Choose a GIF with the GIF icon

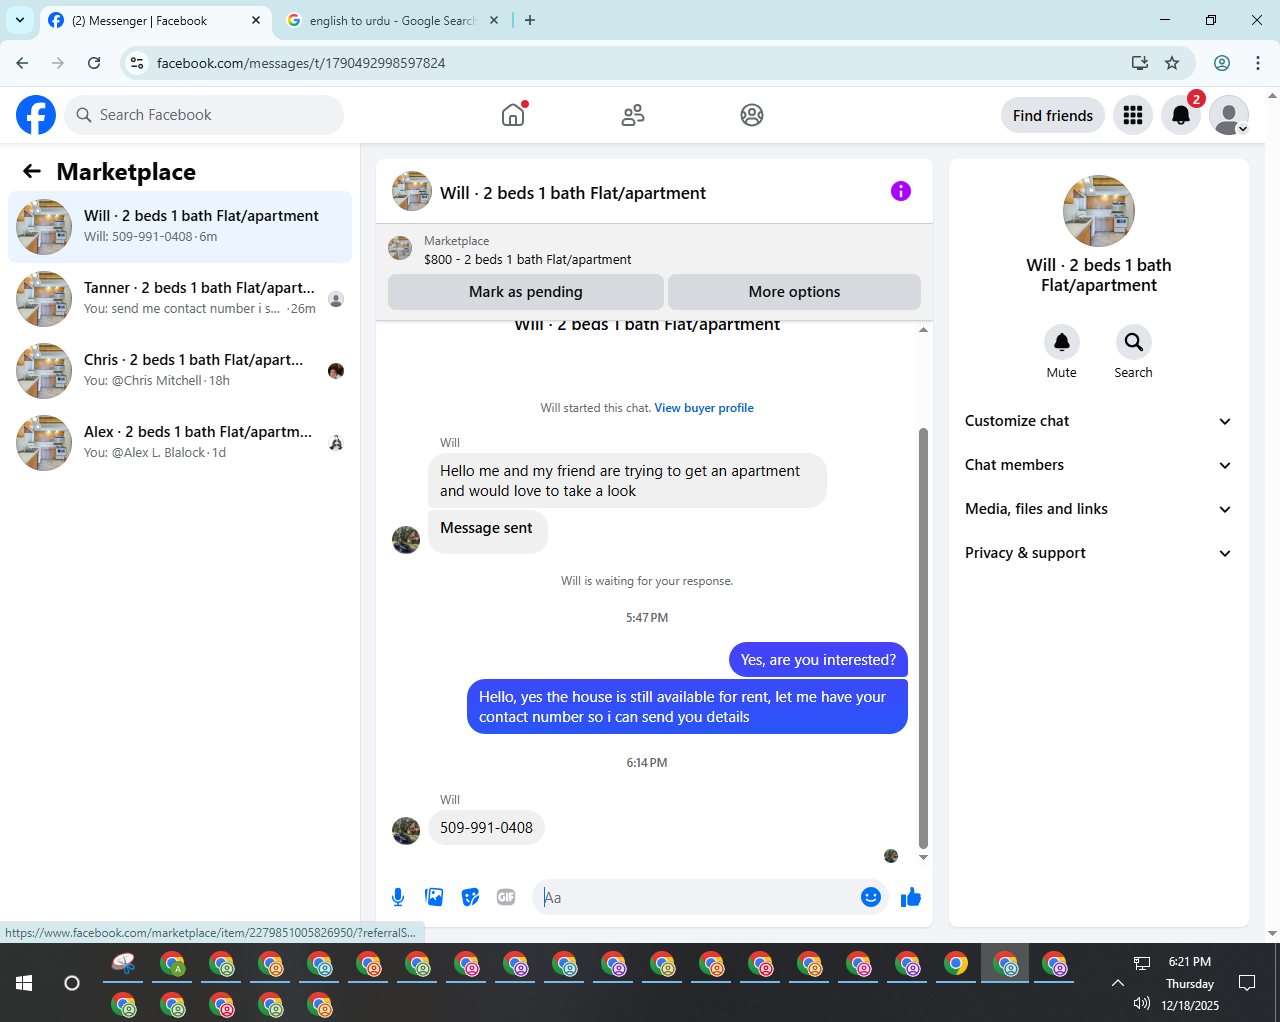click(506, 897)
